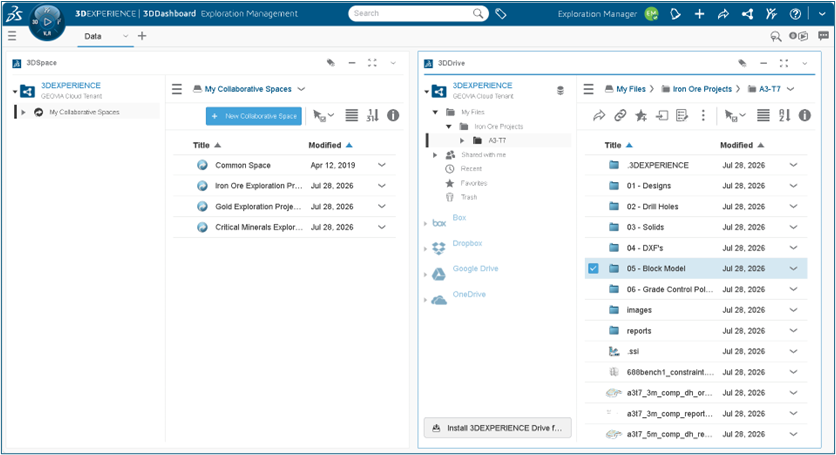This screenshot has width=836, height=455.
Task: Open 01 - Designs row chevron menu
Action: tap(793, 186)
